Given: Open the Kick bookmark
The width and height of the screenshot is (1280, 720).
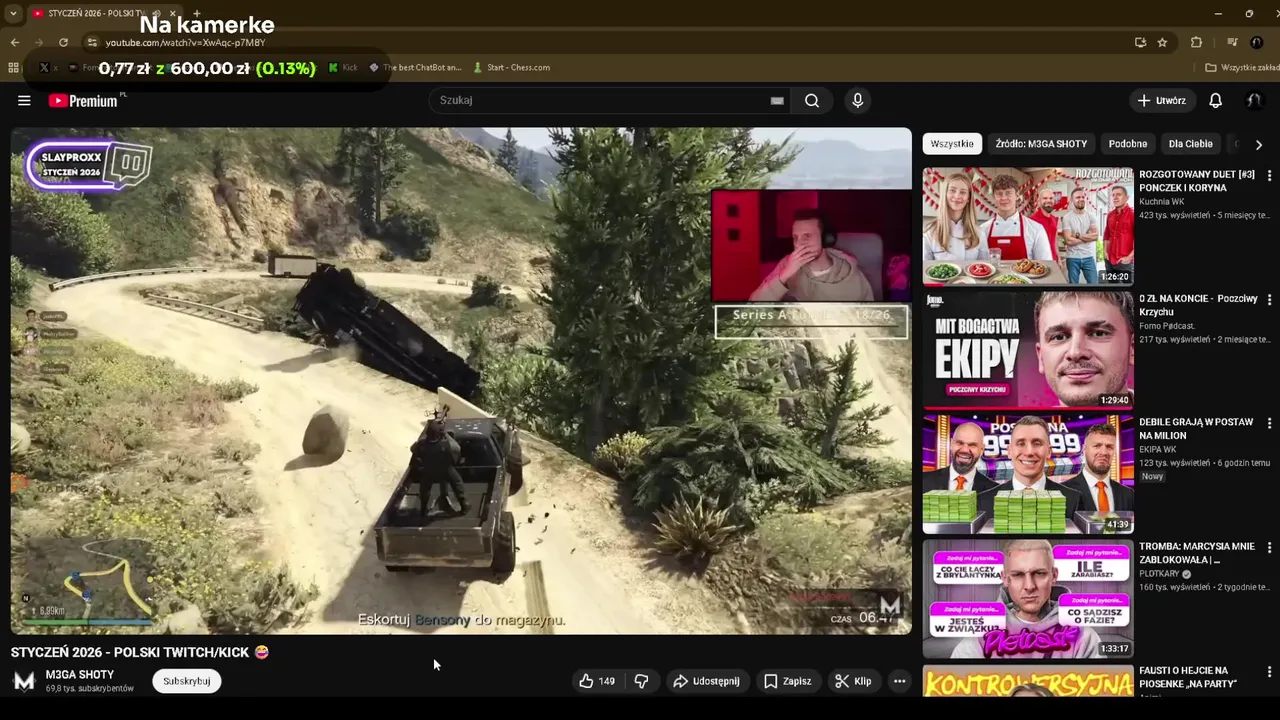Looking at the screenshot, I should (343, 68).
